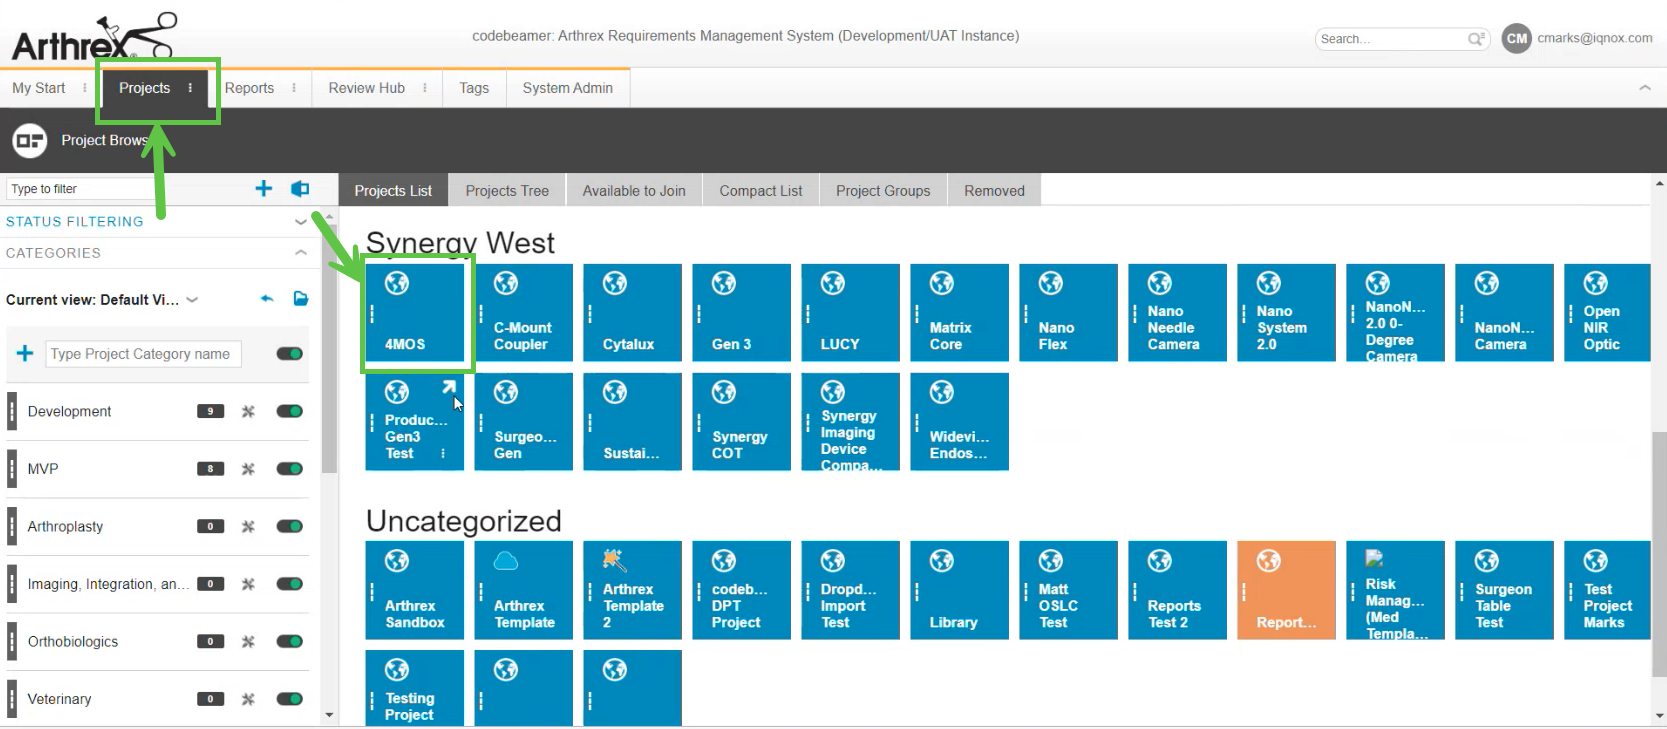Open the LUCY project tile

coord(849,312)
